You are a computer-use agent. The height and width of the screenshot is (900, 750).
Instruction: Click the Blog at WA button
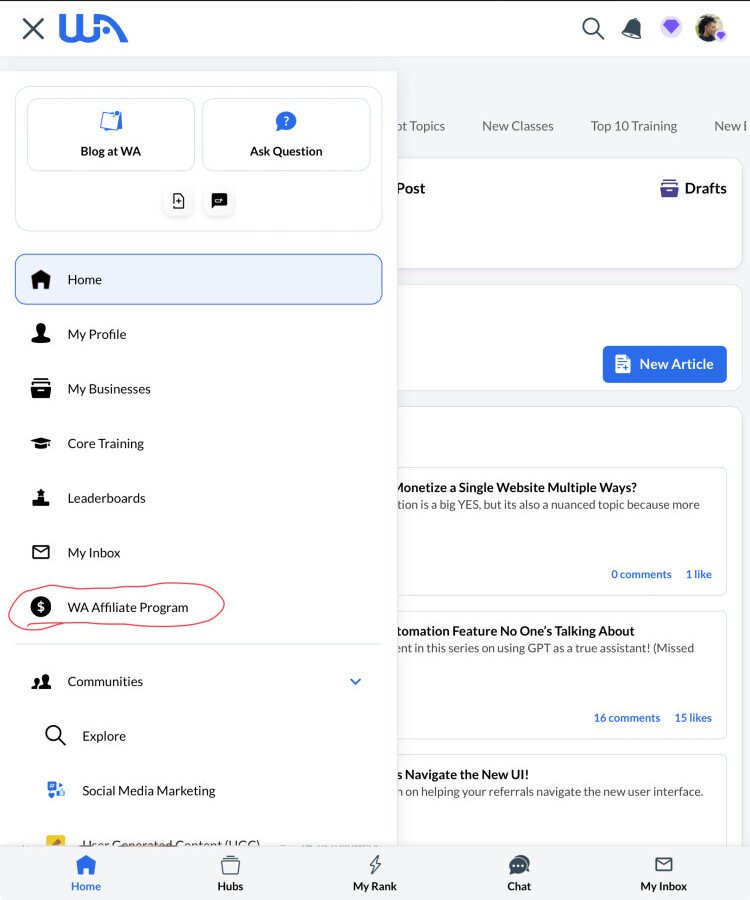pos(111,135)
